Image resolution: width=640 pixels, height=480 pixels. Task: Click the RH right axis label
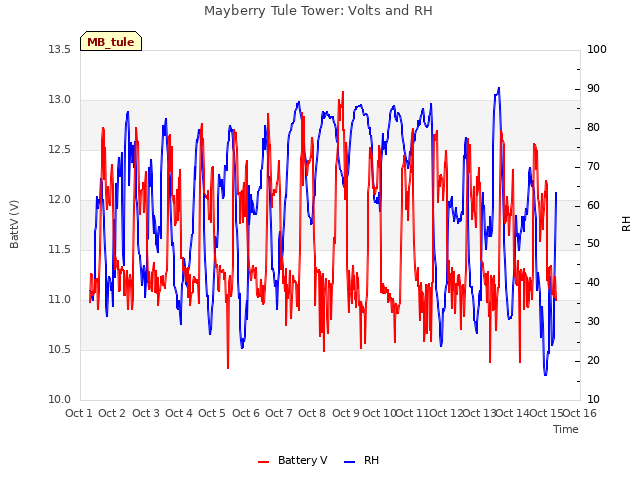[626, 224]
